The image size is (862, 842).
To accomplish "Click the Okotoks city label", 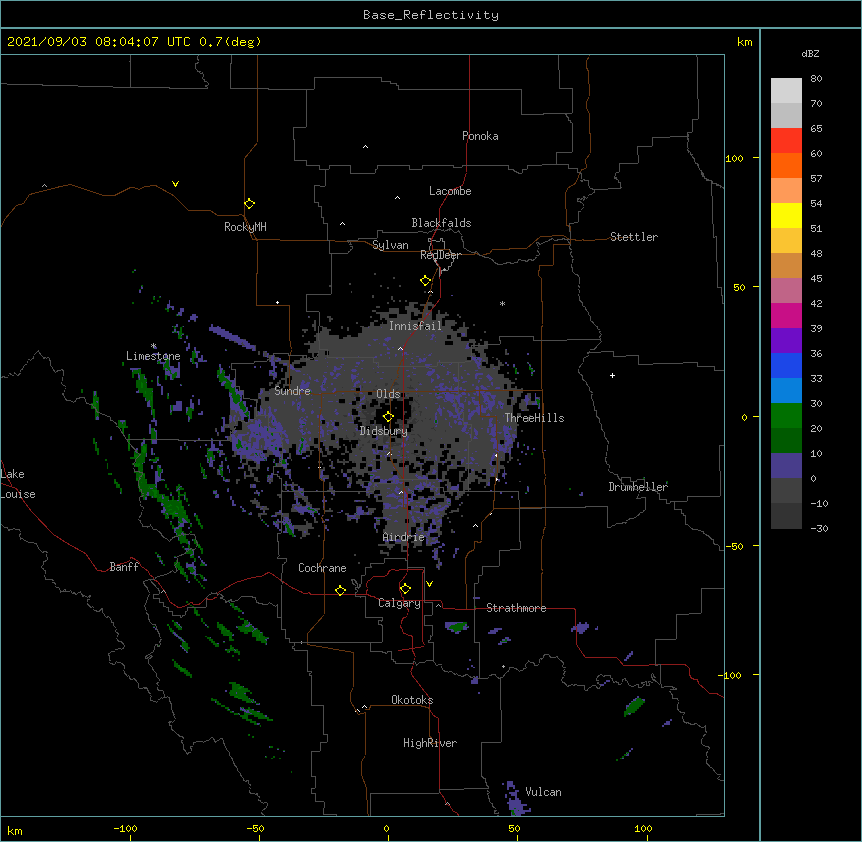I will click(x=412, y=700).
